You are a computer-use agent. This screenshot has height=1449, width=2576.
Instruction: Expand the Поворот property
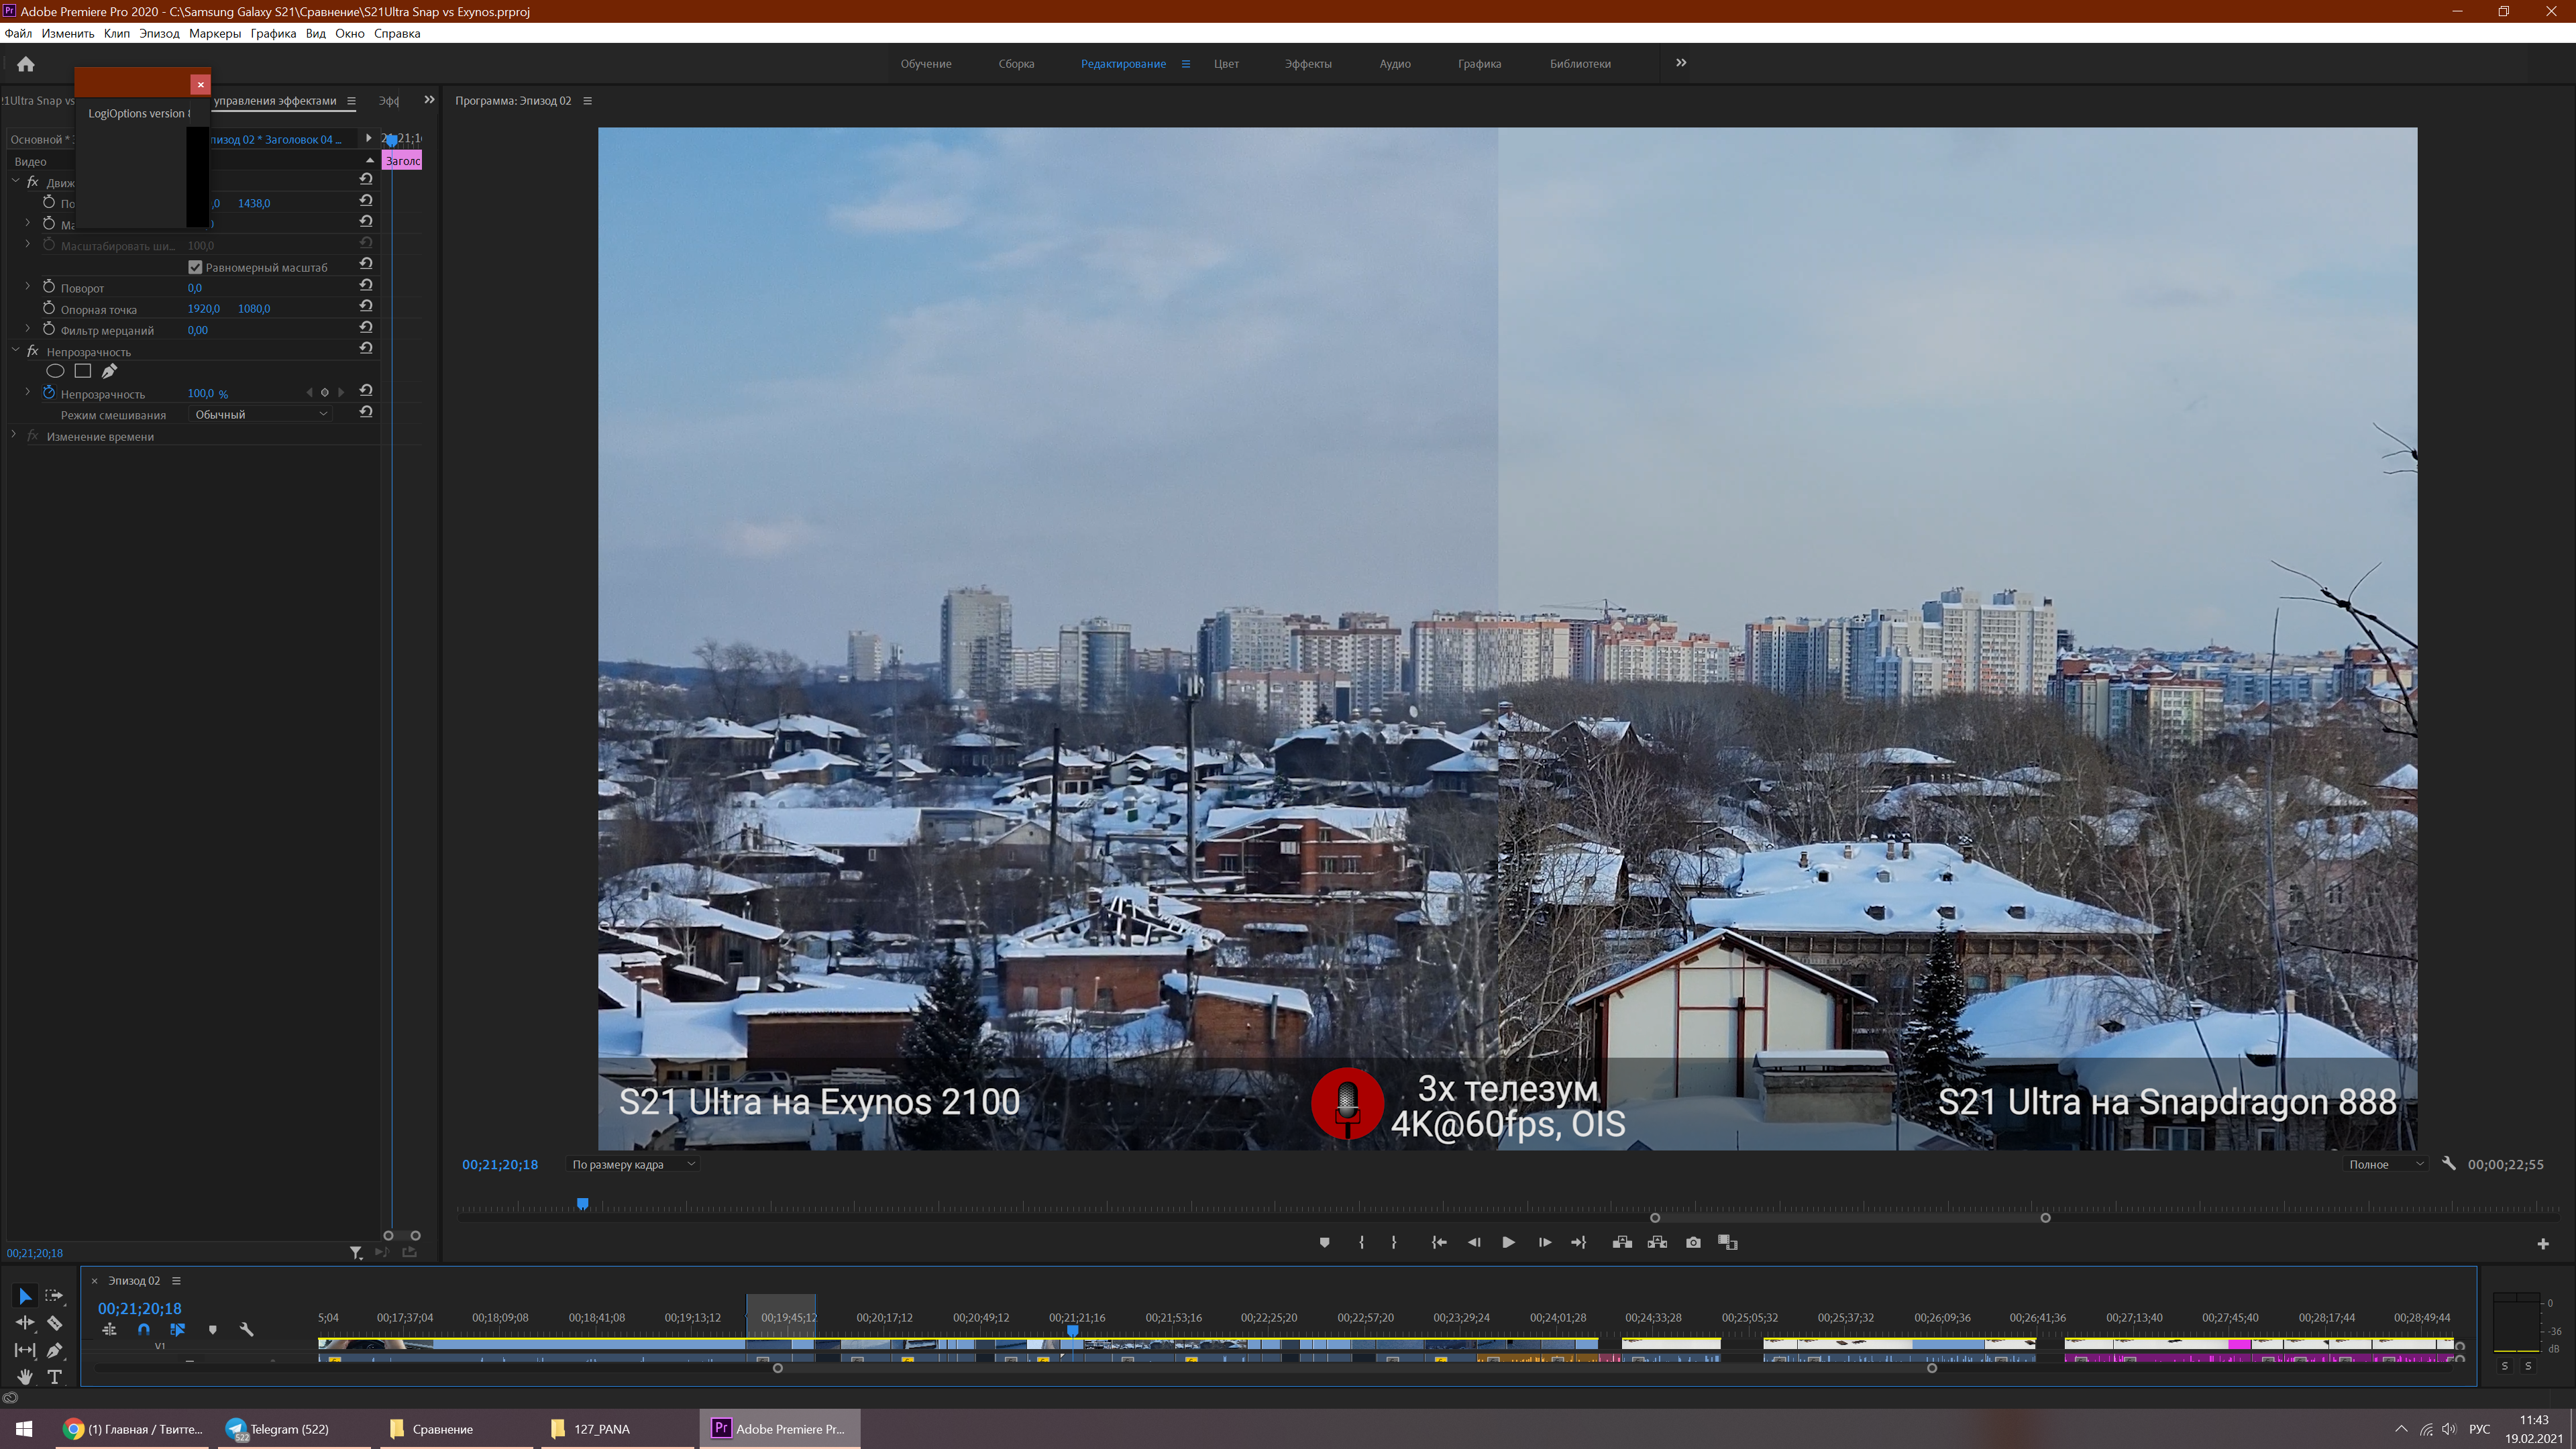tap(28, 287)
